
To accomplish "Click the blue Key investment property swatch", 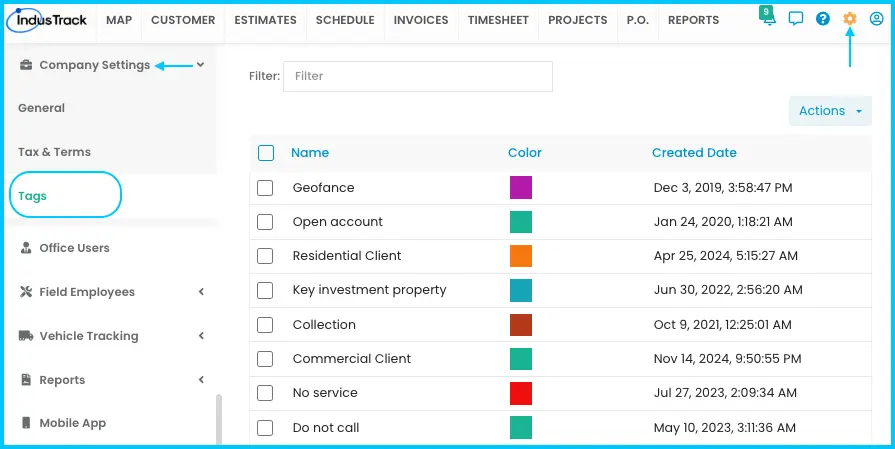I will 521,290.
